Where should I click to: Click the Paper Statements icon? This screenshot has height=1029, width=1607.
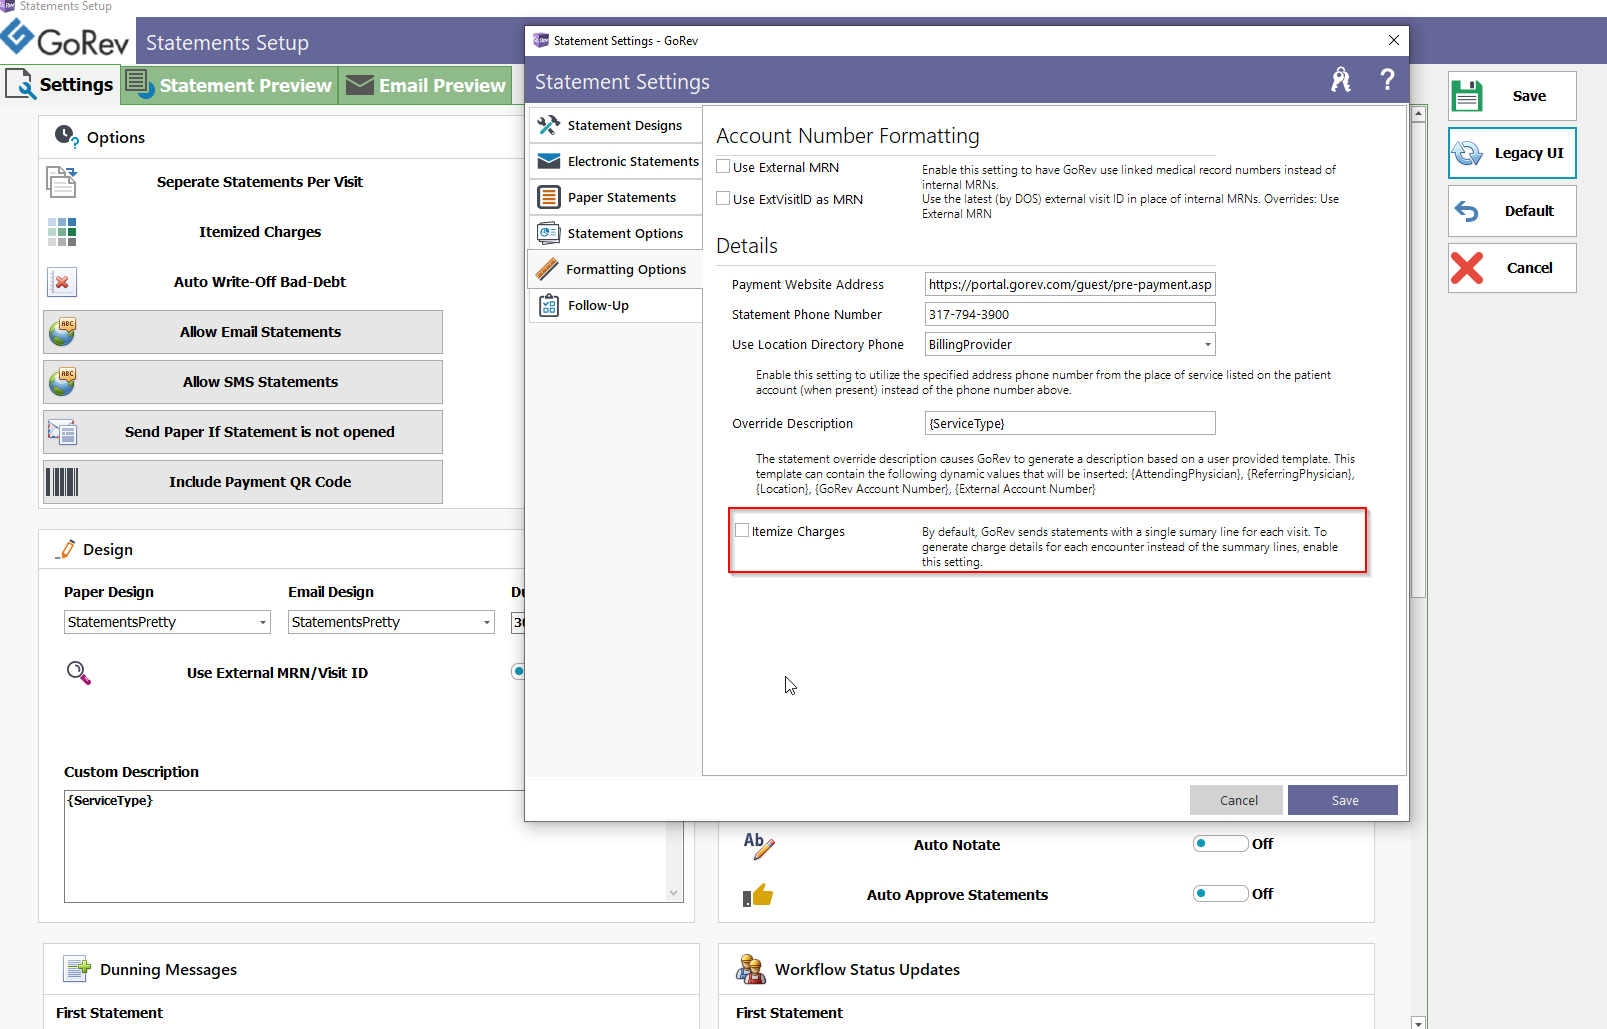point(548,197)
